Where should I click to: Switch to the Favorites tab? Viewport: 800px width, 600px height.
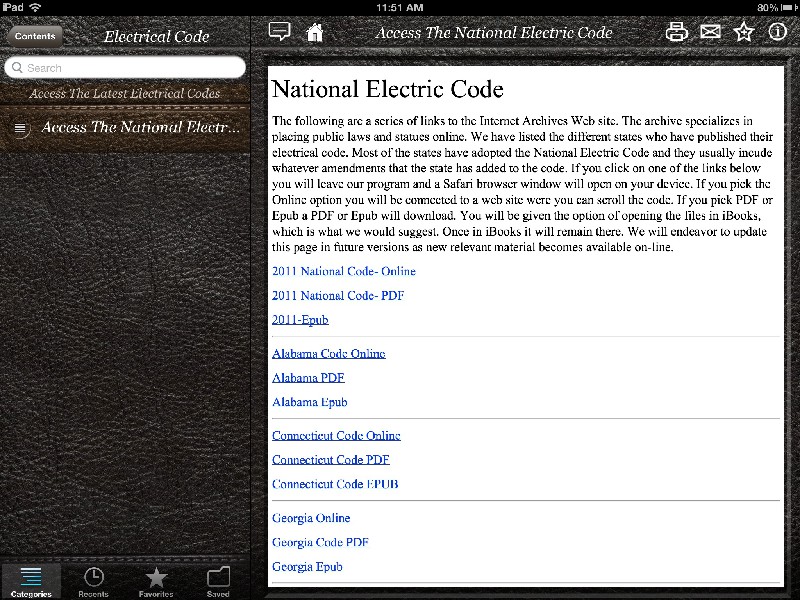coord(156,582)
